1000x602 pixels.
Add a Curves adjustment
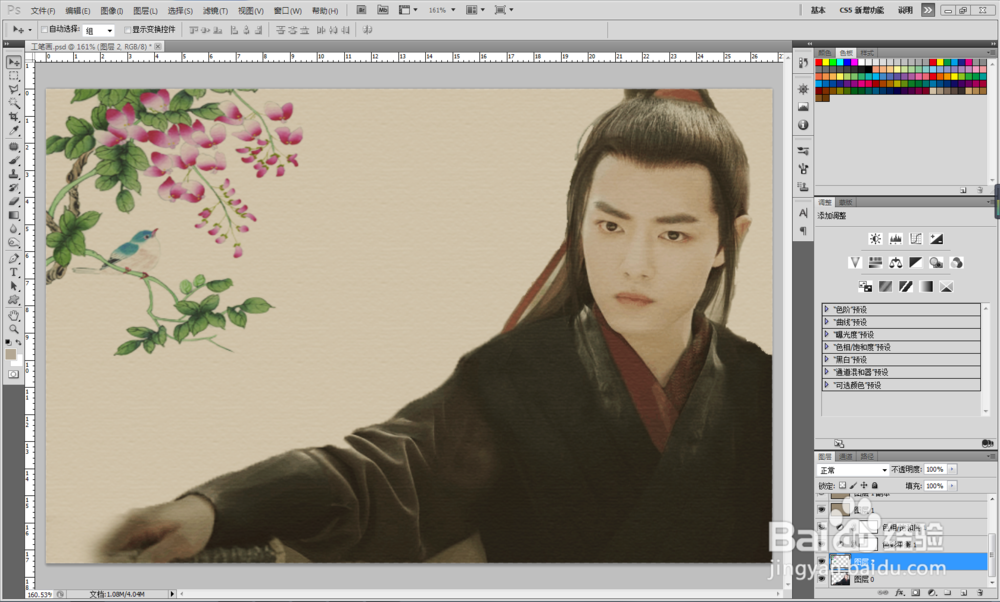916,239
